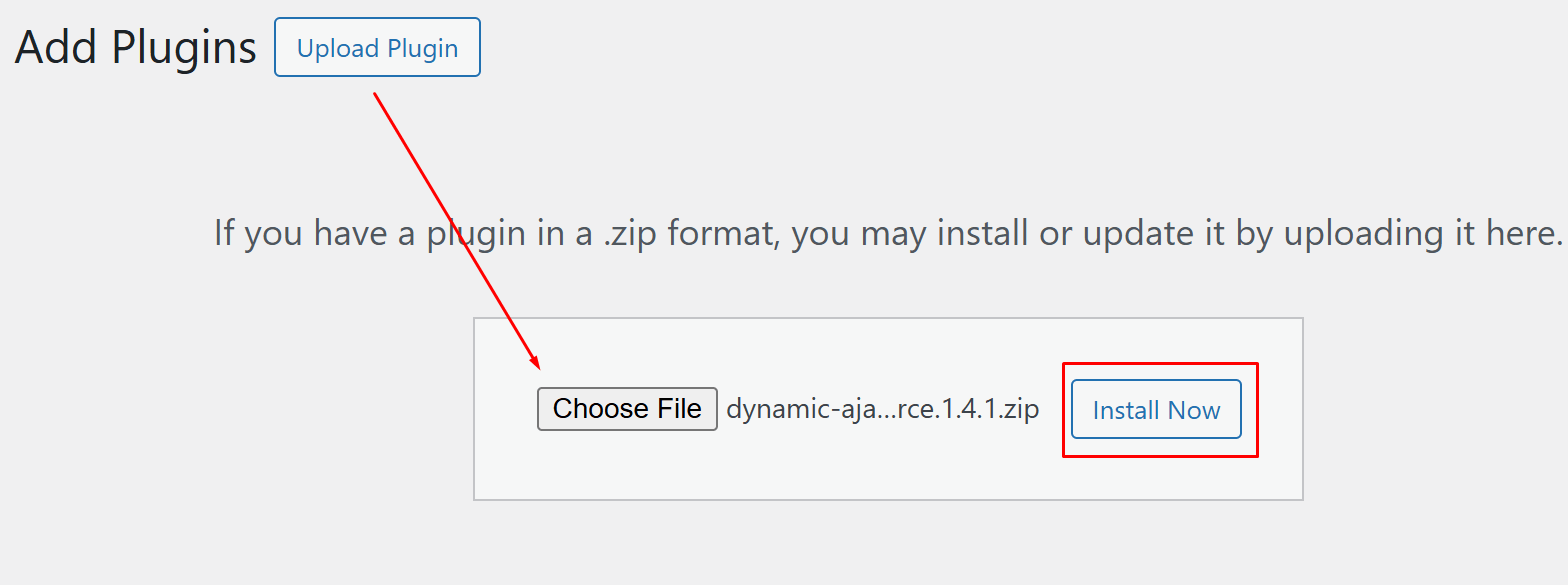Select the dynamic-aja...rce.1.4.1.zip filename text
The image size is (1568, 585).
click(x=884, y=408)
